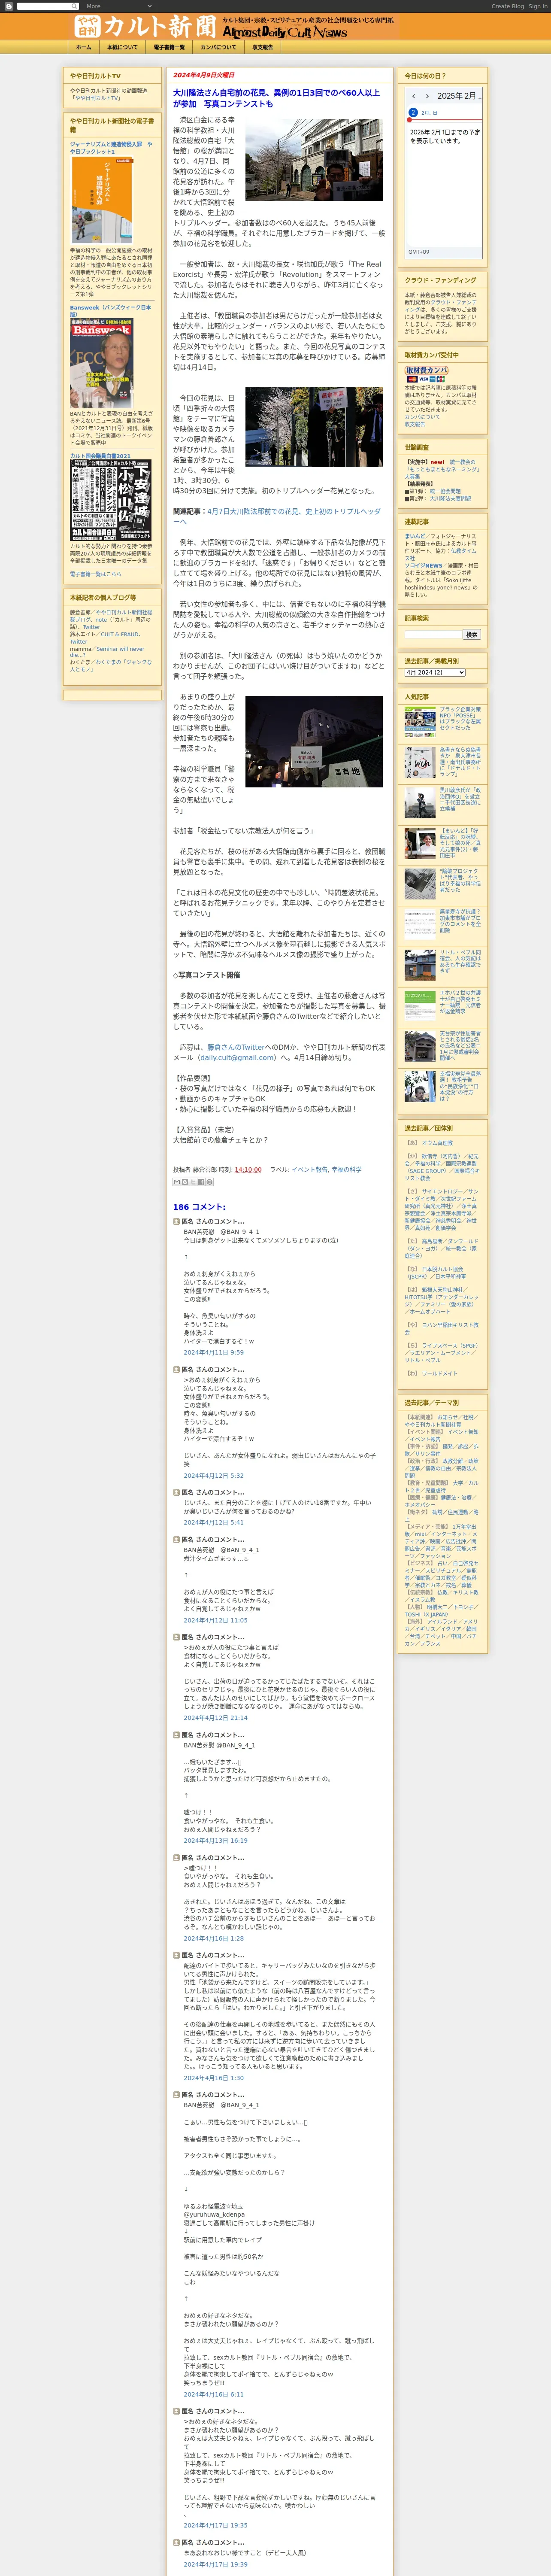Click Sign In link in navbar
Viewport: 551px width, 2576px height.
pos(538,6)
